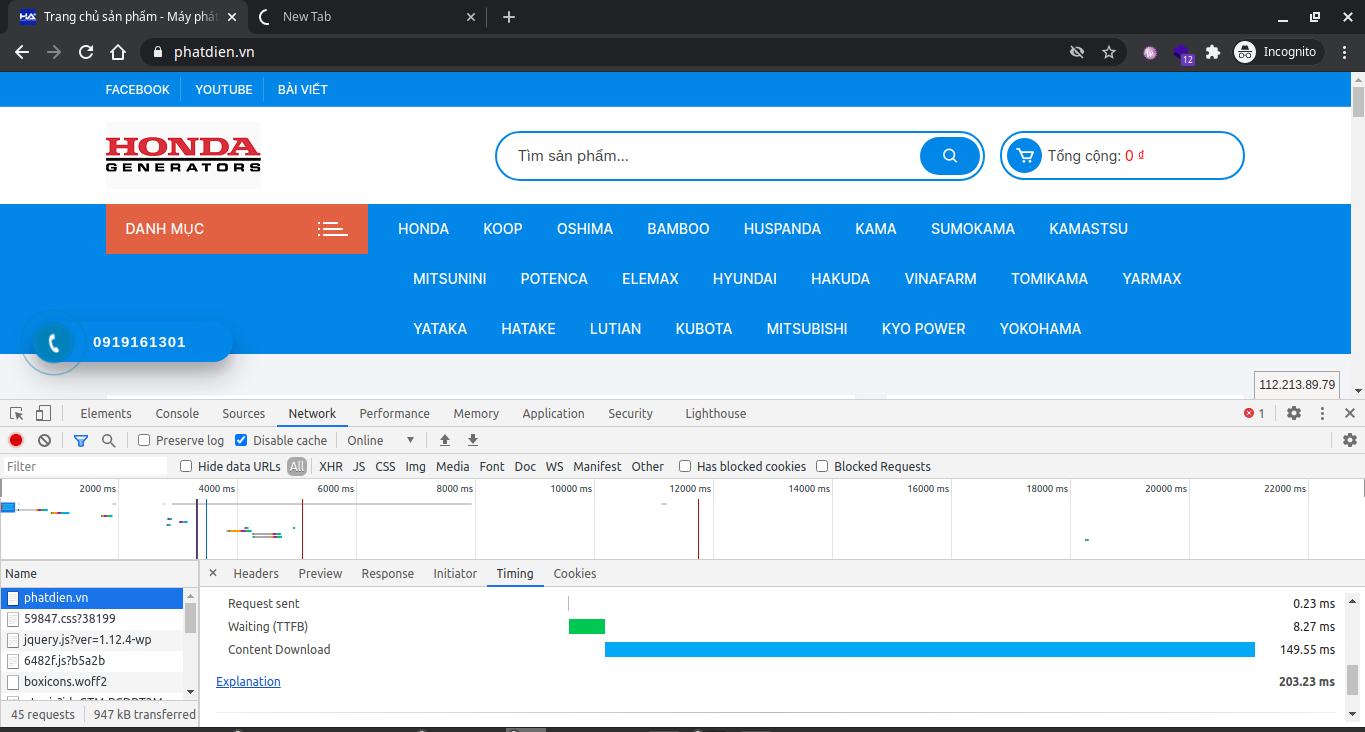
Task: Check the Blocked Requests option
Action: pos(822,466)
